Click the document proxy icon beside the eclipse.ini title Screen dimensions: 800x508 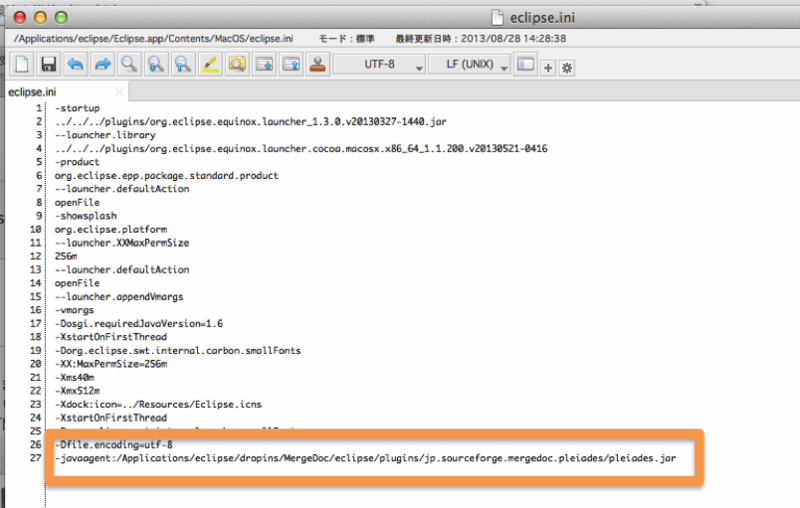click(x=497, y=17)
